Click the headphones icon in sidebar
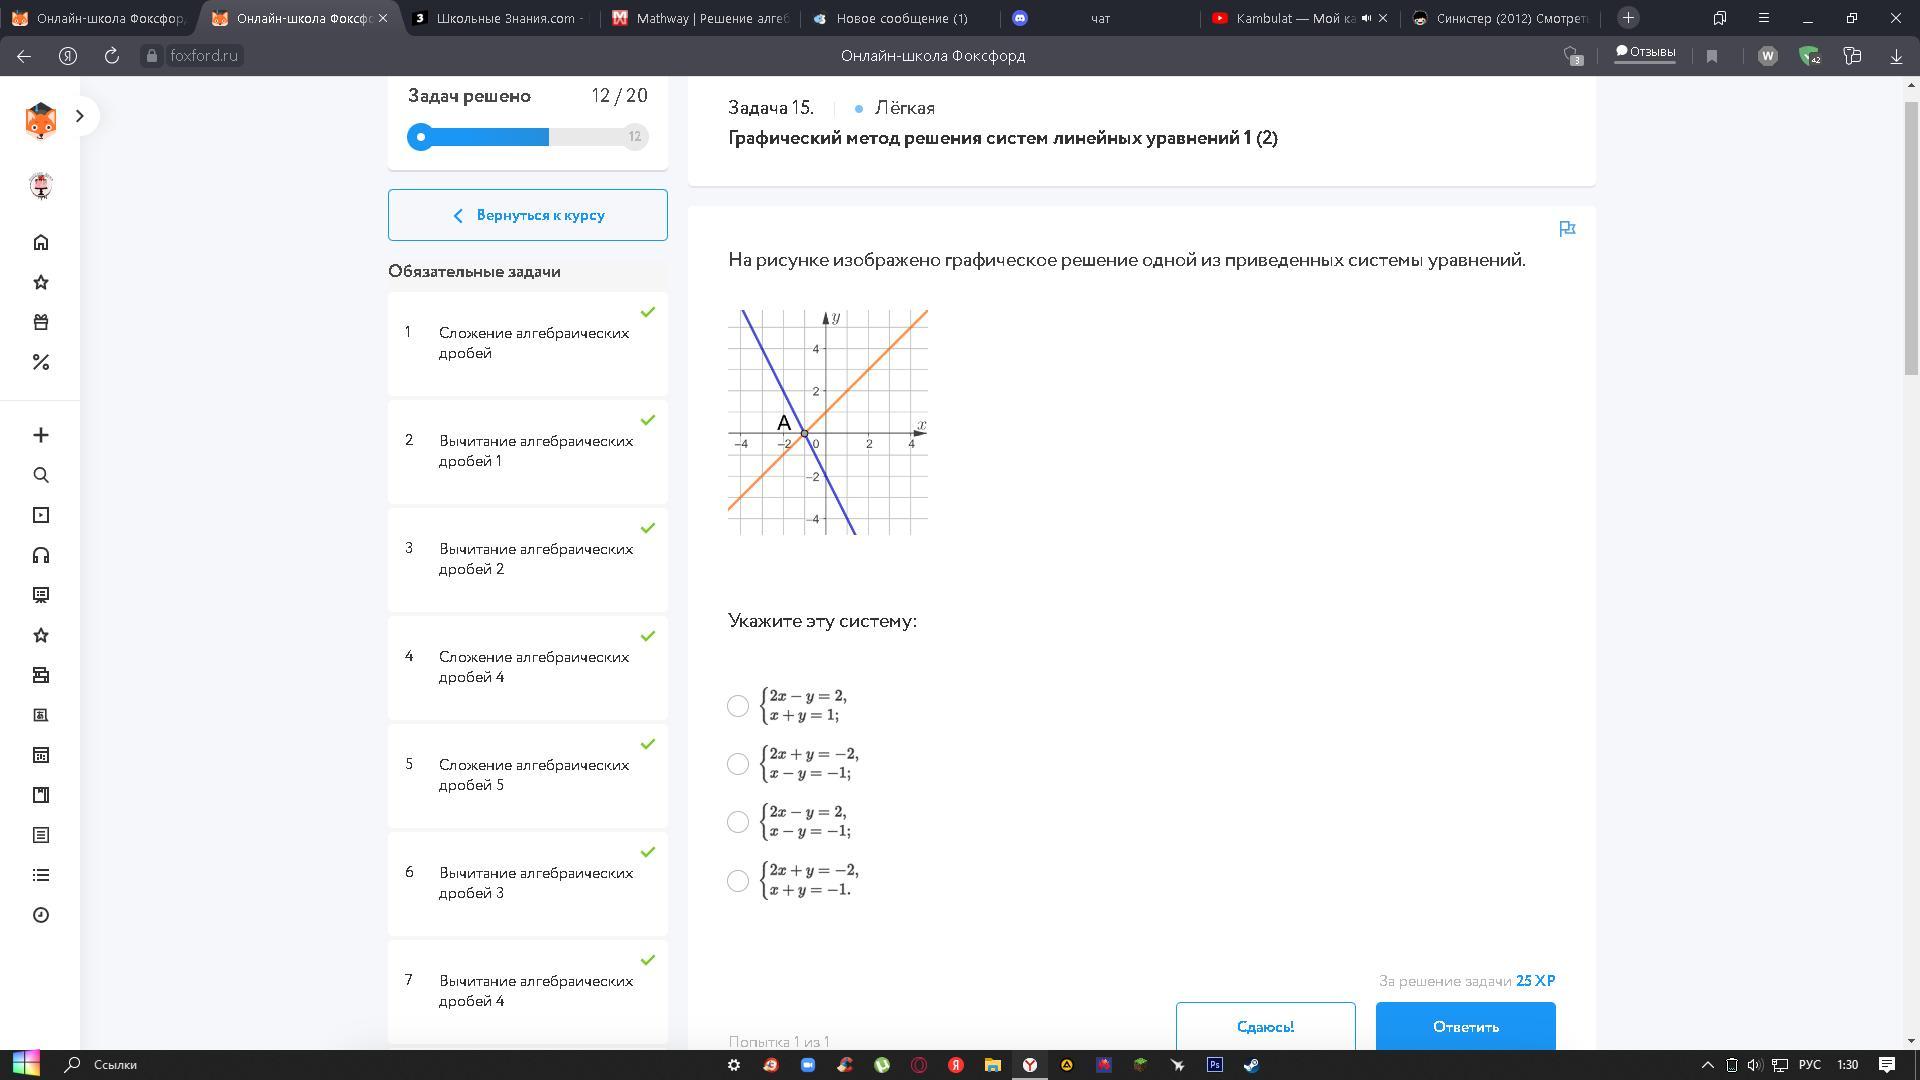 pos(41,555)
